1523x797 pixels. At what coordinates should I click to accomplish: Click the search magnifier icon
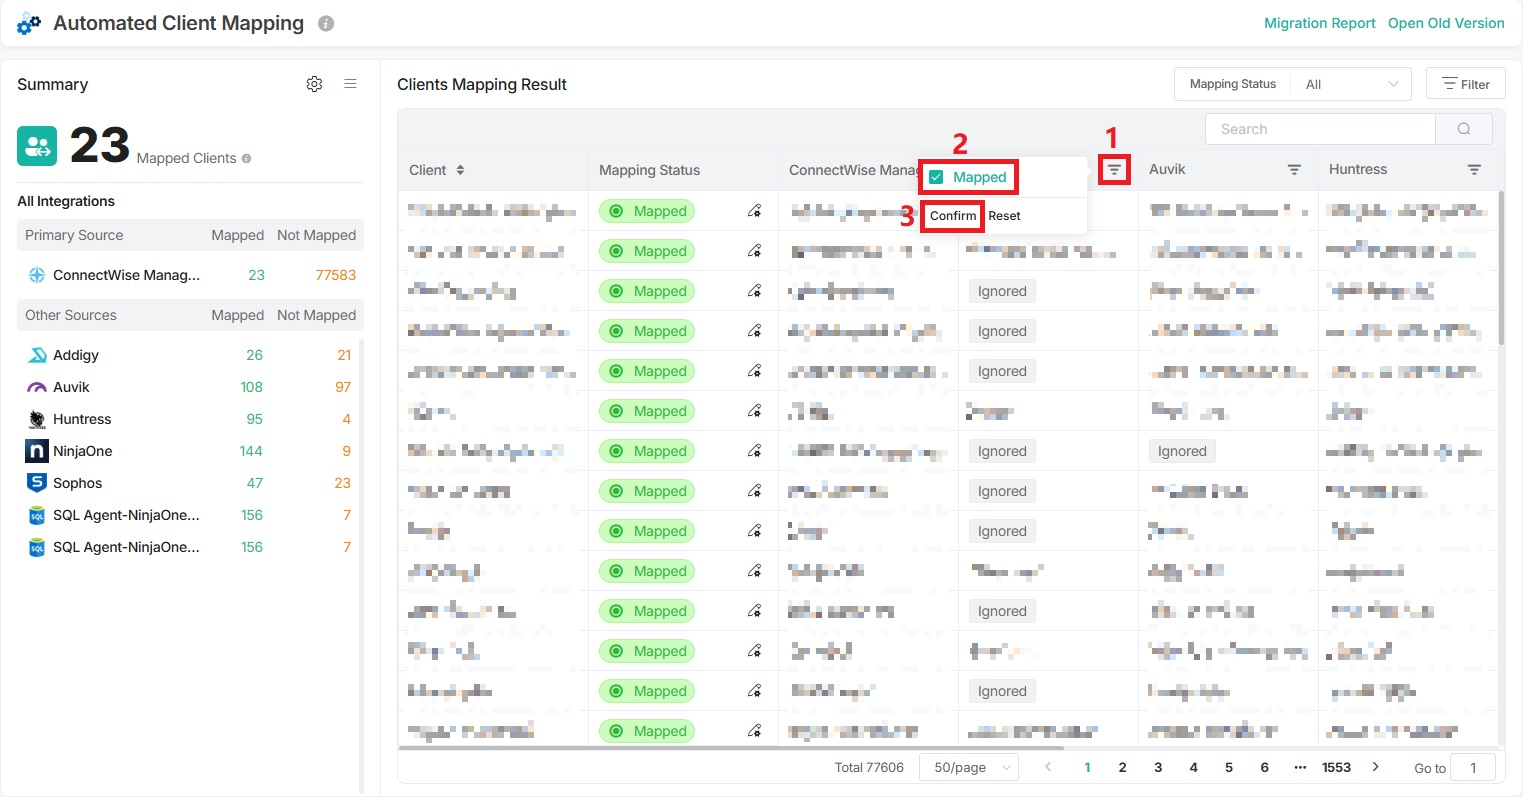point(1463,129)
